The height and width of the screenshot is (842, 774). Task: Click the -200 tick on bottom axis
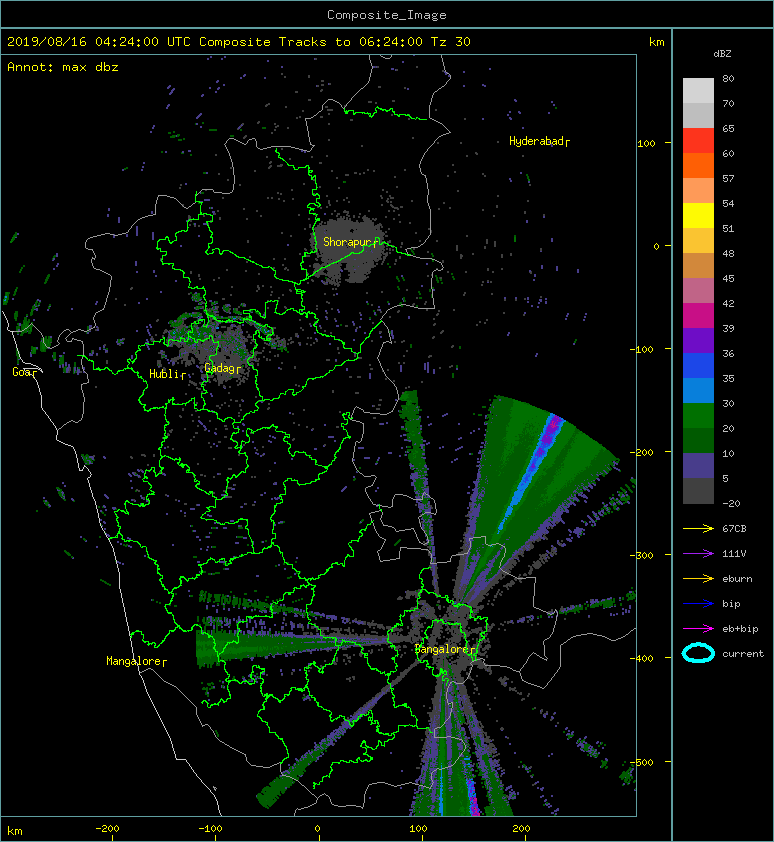coord(106,829)
